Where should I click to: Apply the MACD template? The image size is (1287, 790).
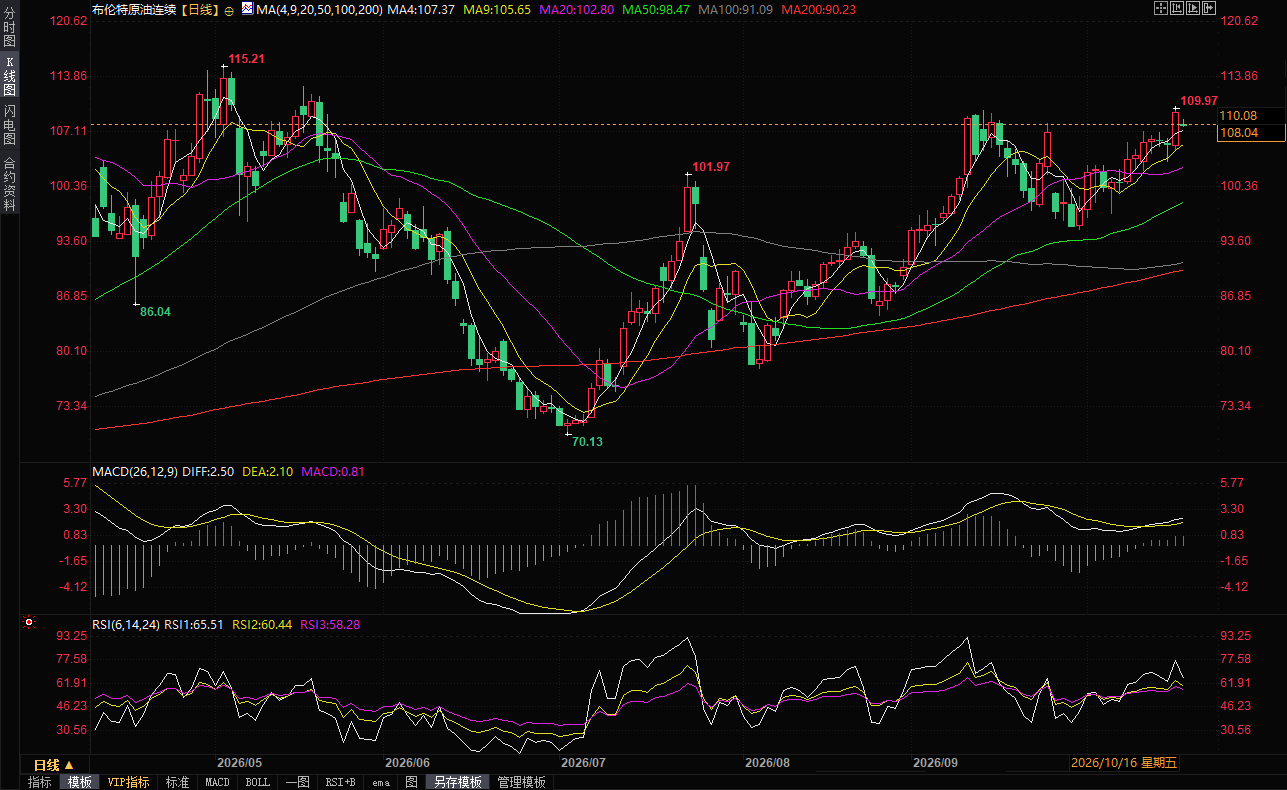coord(217,782)
